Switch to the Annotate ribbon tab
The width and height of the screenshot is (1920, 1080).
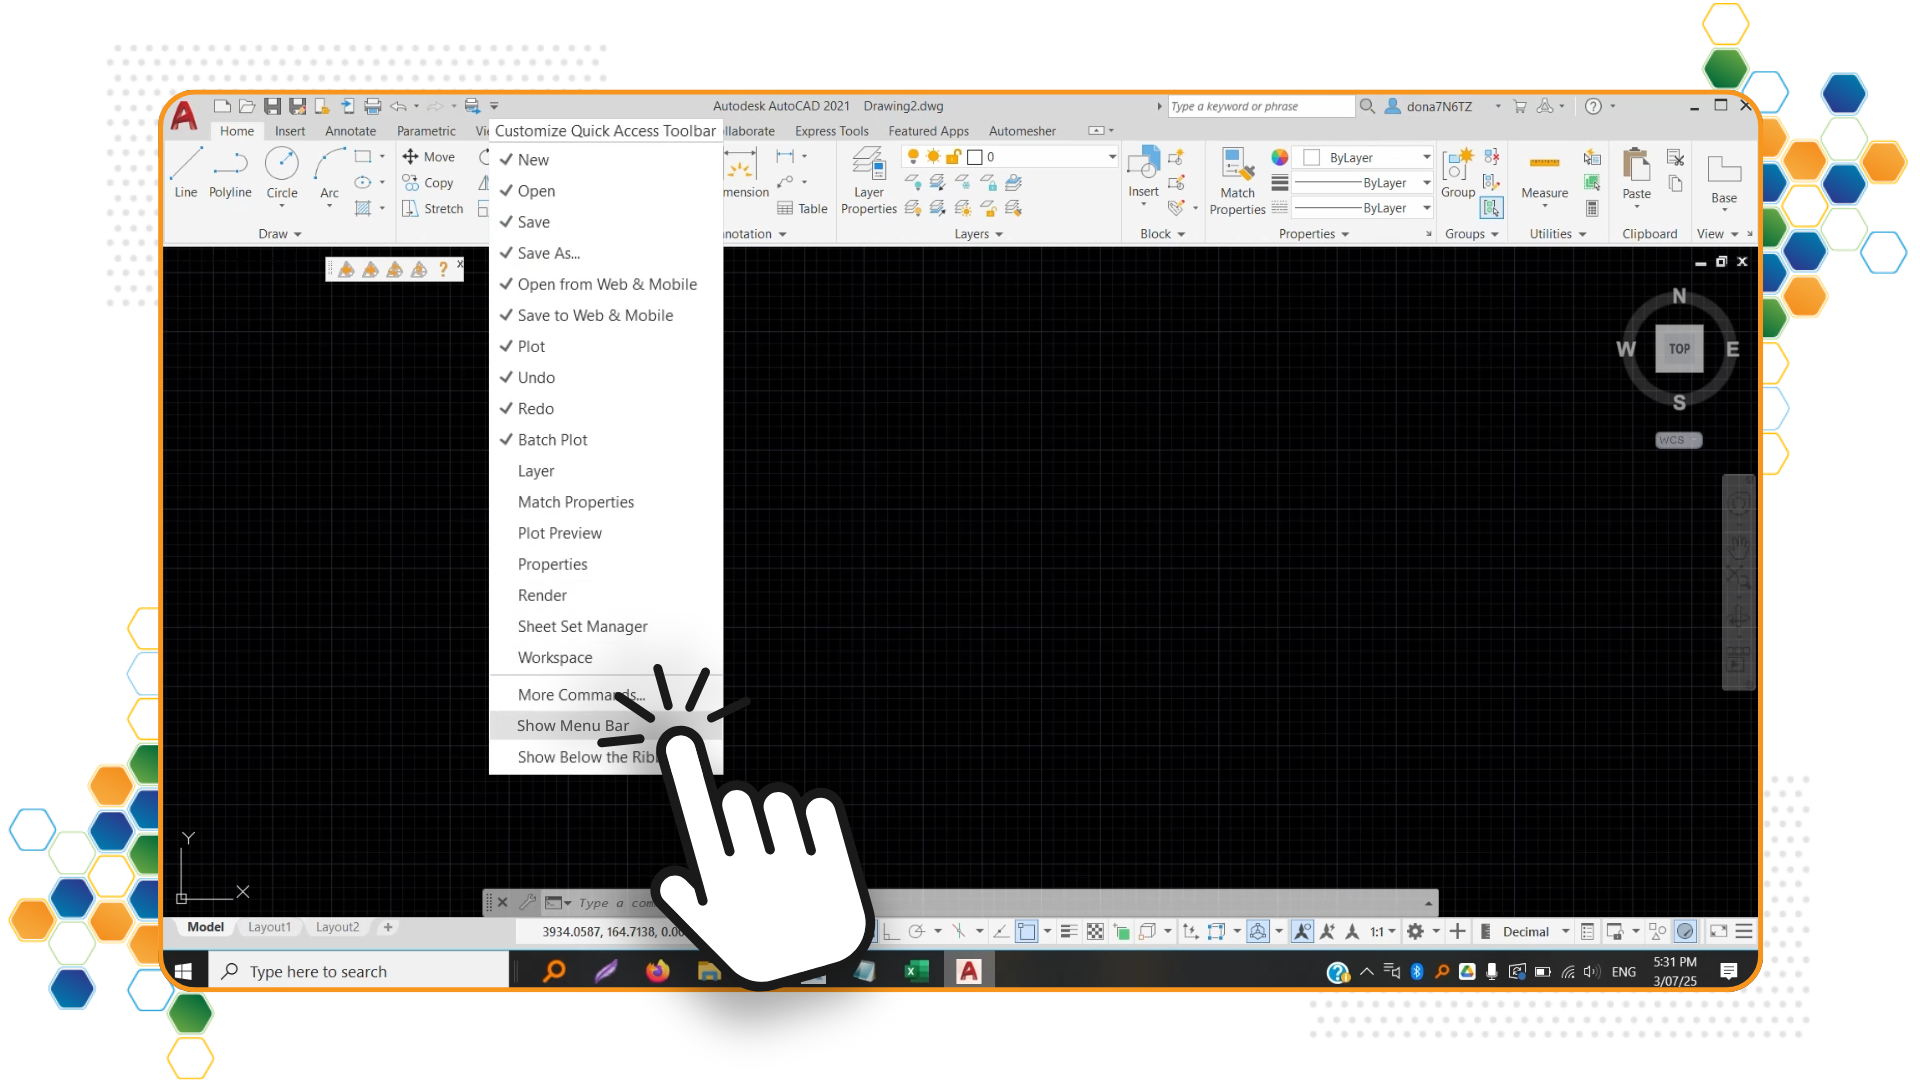point(350,131)
